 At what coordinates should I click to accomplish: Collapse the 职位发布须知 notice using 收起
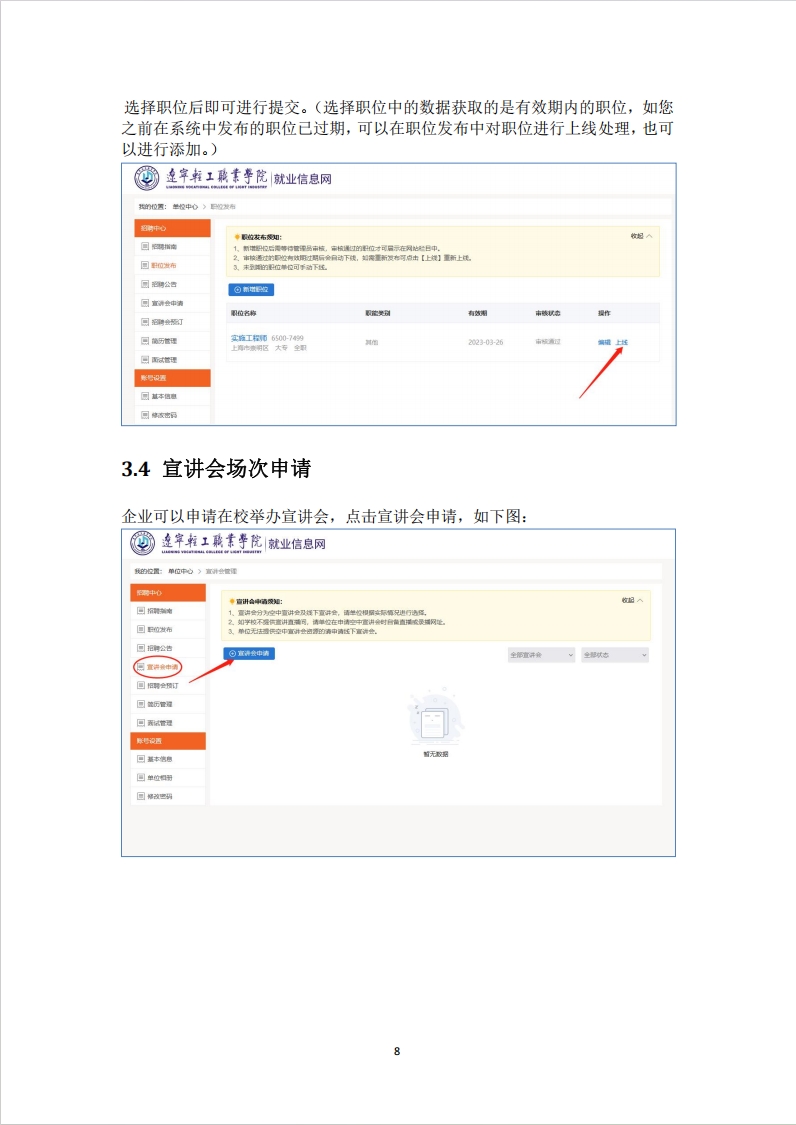tap(641, 236)
